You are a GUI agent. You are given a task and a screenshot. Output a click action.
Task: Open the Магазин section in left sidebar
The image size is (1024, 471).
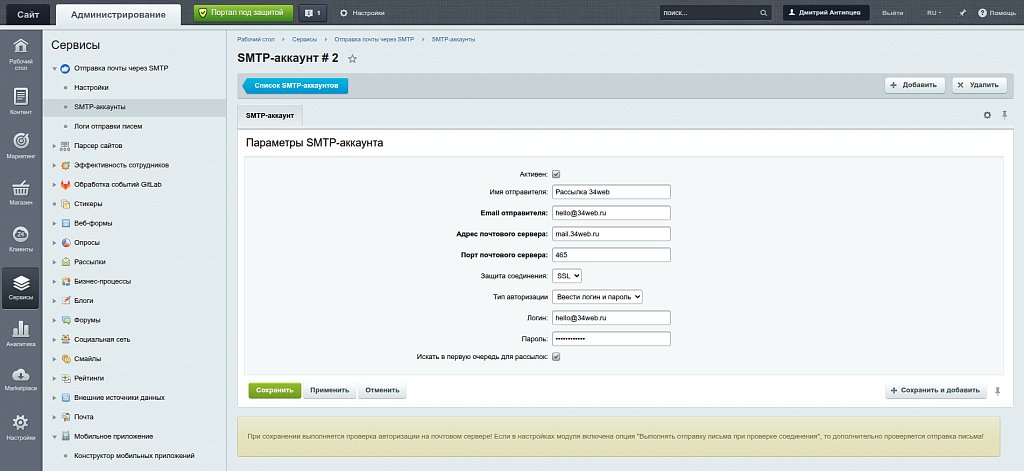20,193
